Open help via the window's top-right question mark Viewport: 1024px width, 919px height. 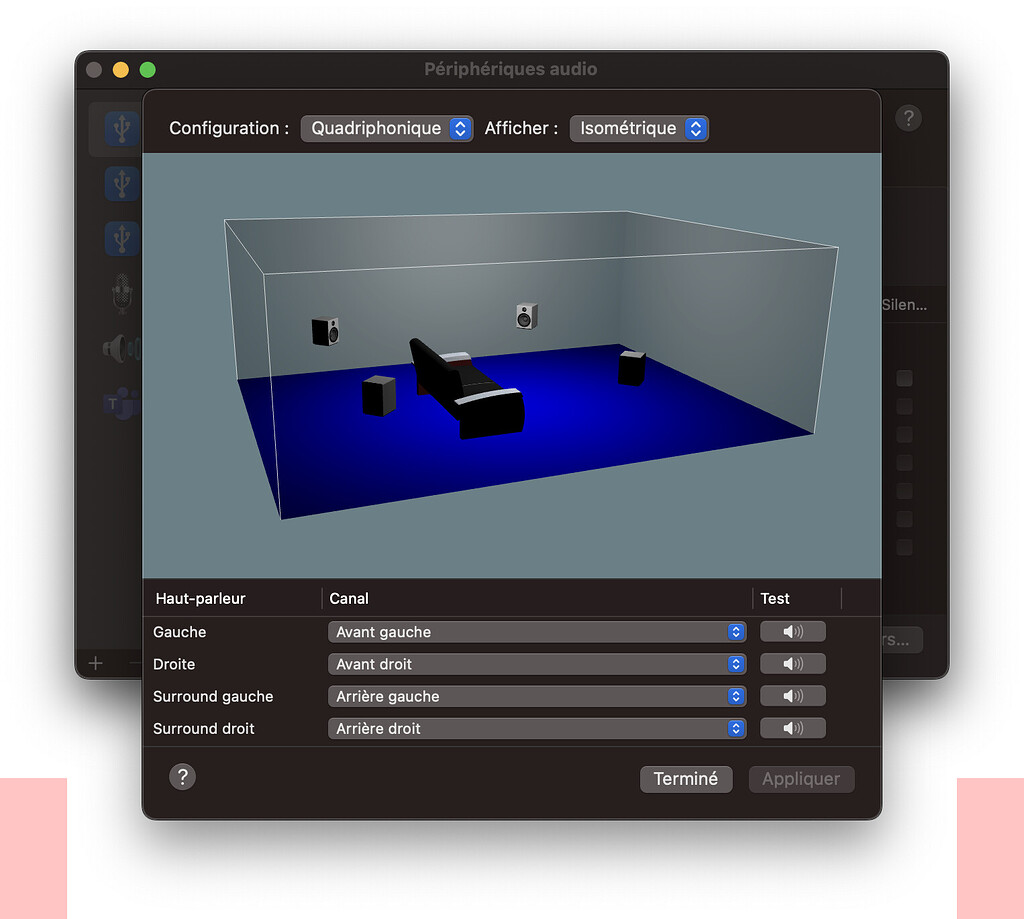(908, 118)
